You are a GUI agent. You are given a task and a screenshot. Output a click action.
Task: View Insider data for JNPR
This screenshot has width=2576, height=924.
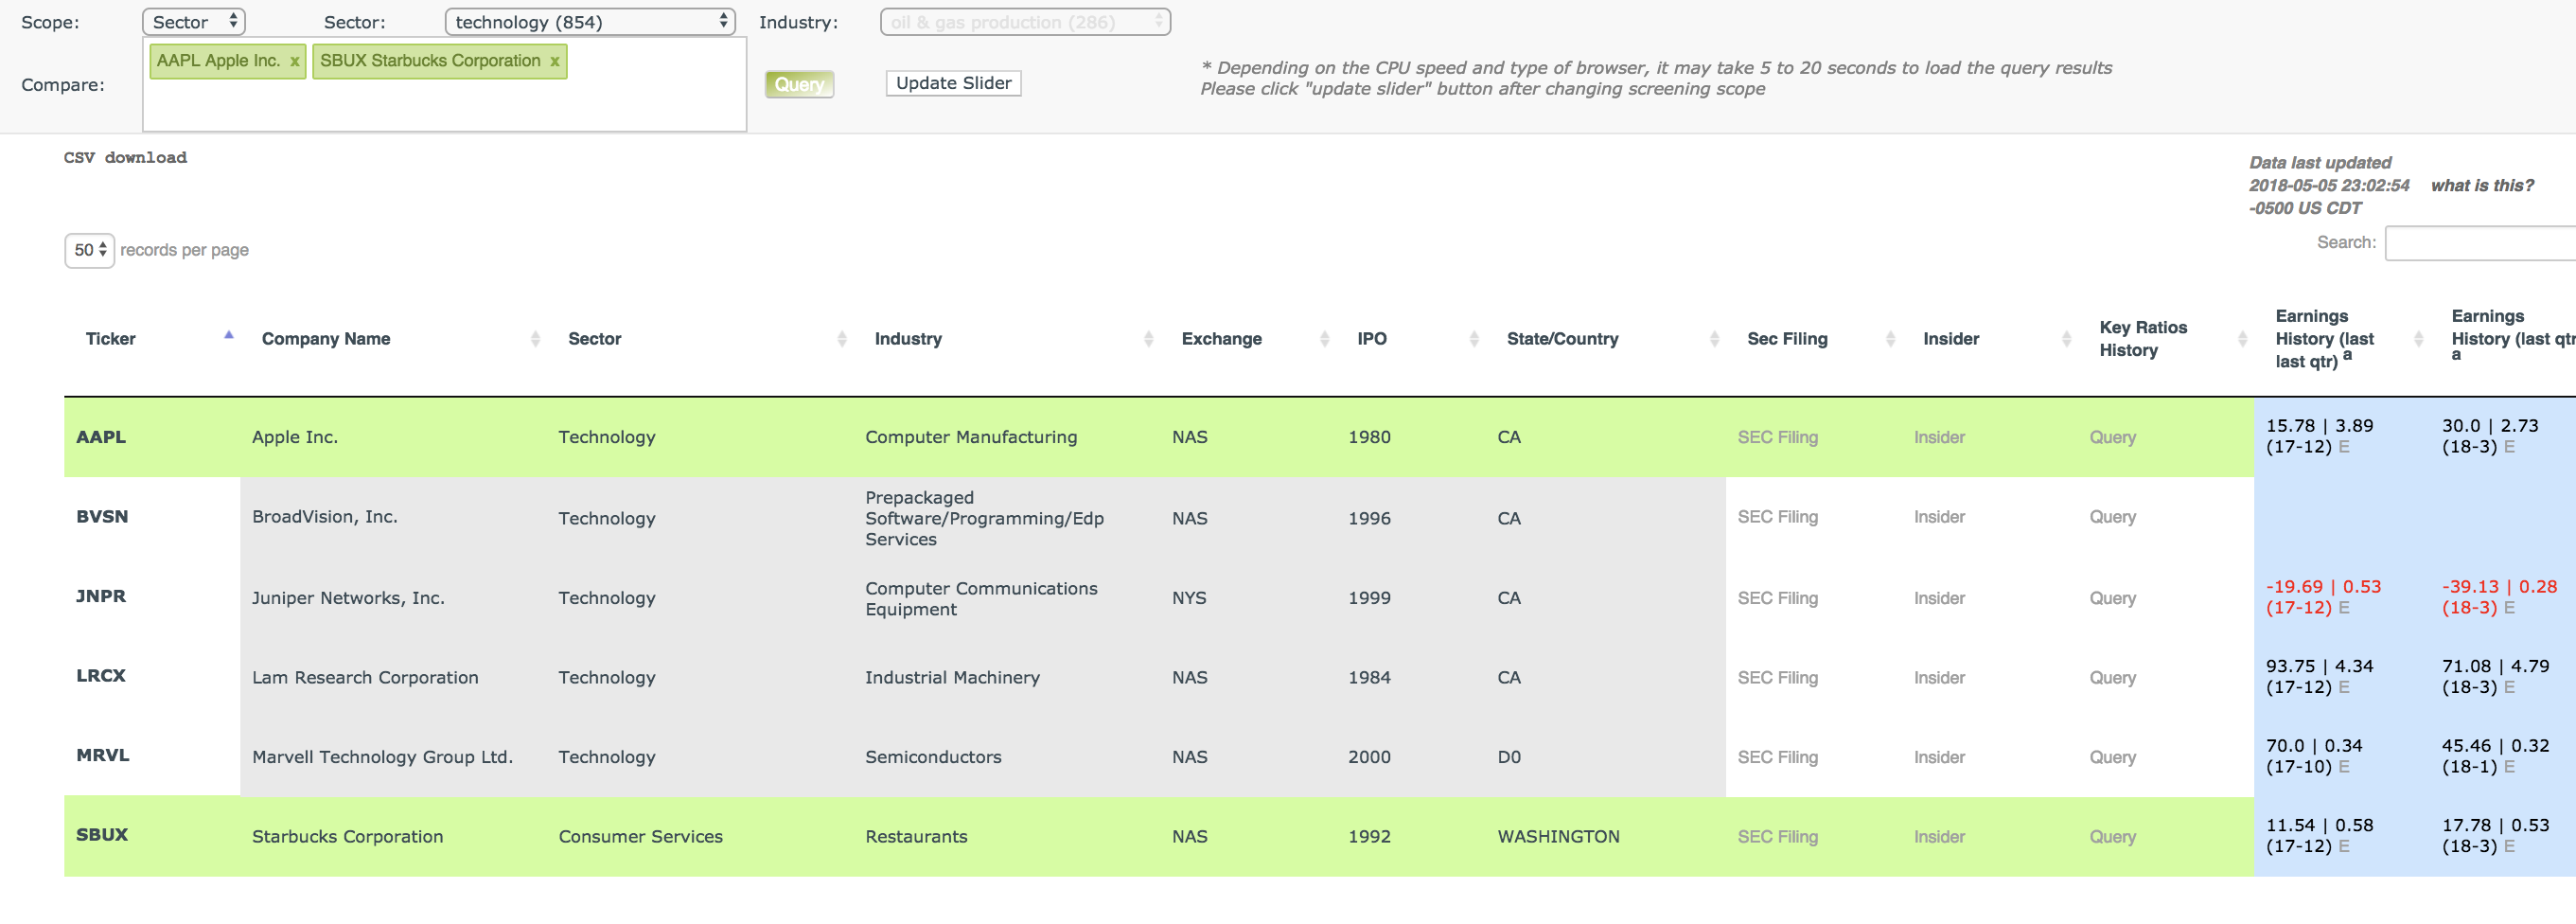pos(1939,598)
